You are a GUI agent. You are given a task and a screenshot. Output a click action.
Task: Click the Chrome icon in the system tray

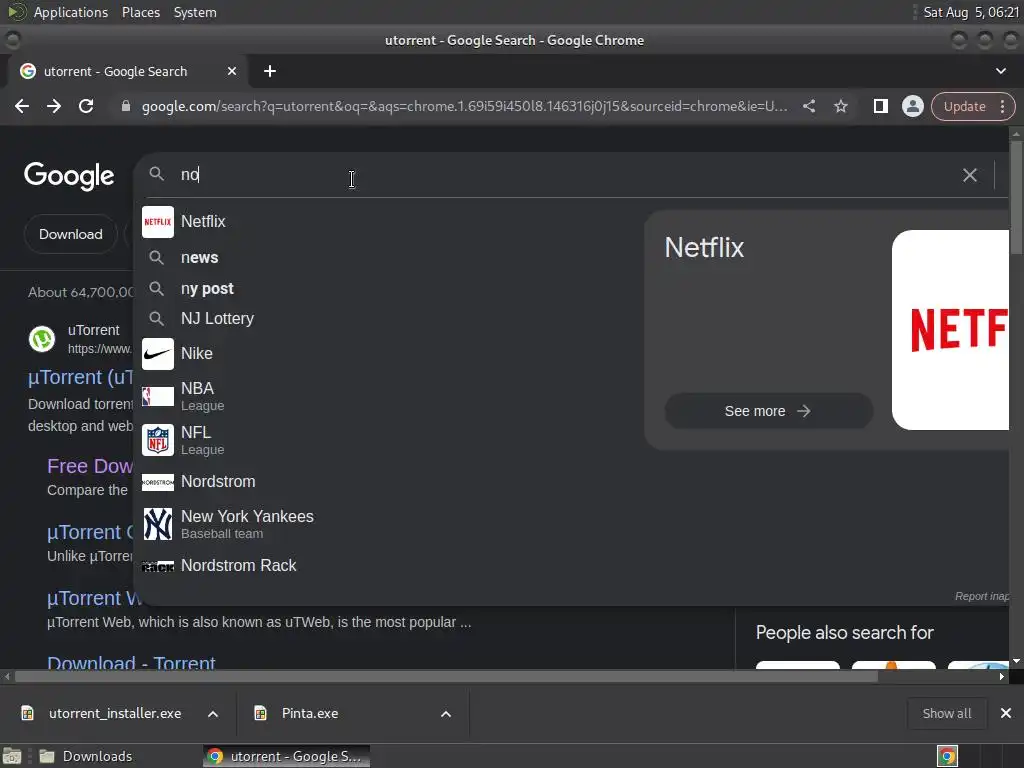tap(947, 756)
